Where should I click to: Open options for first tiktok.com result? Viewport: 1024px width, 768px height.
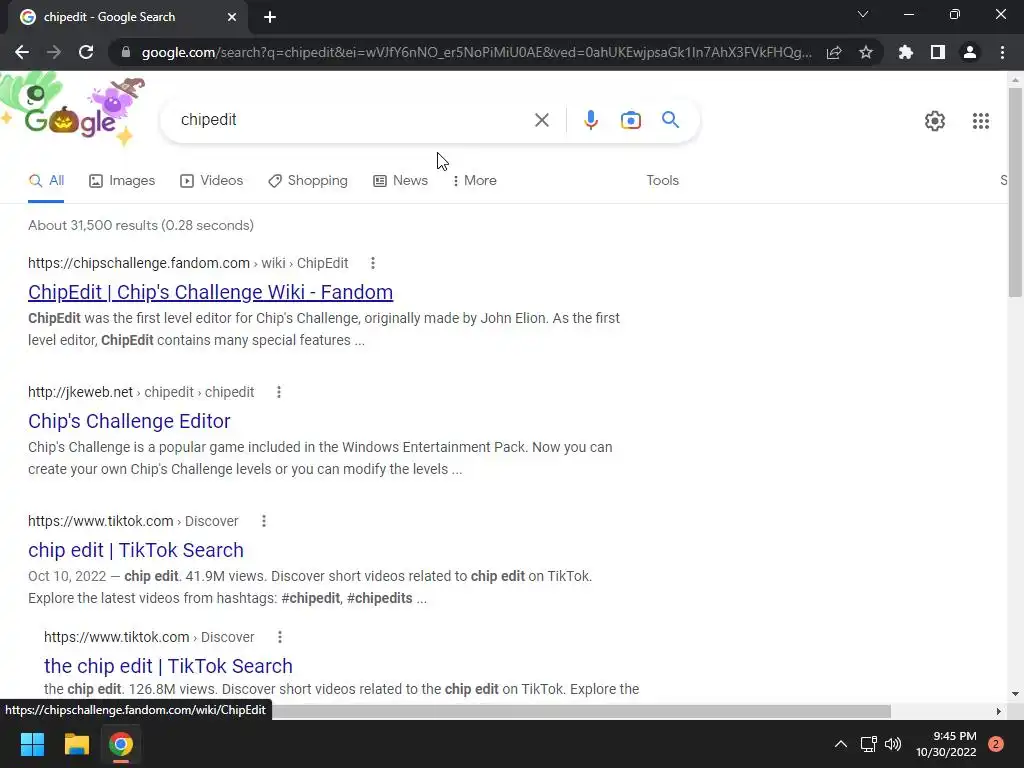coord(263,521)
